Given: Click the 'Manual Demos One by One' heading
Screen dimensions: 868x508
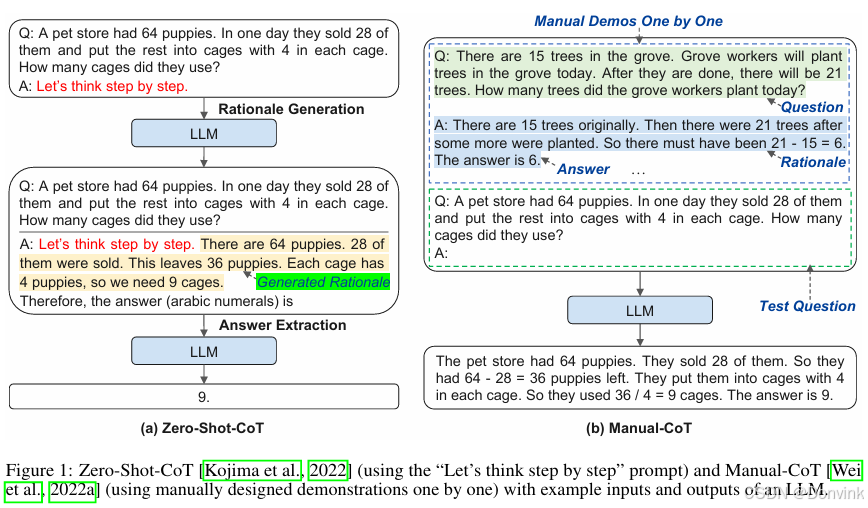Looking at the screenshot, I should (628, 21).
